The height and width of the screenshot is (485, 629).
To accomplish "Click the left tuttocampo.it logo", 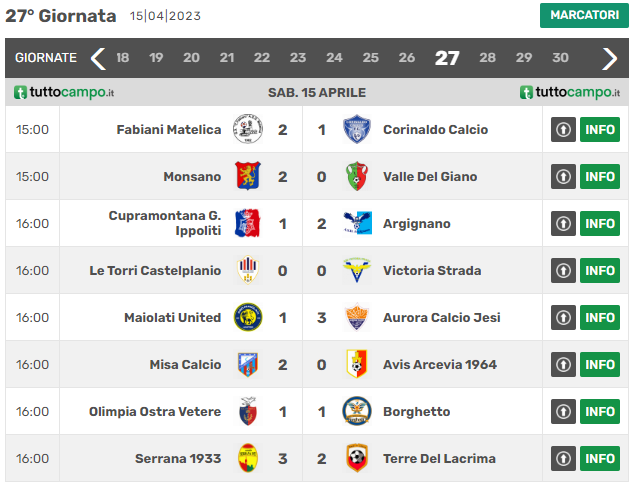I will [x=64, y=92].
